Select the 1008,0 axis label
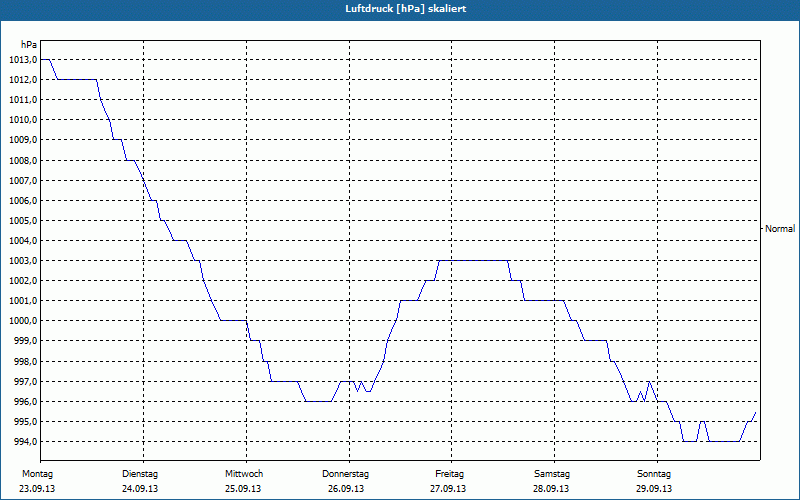 click(x=23, y=161)
